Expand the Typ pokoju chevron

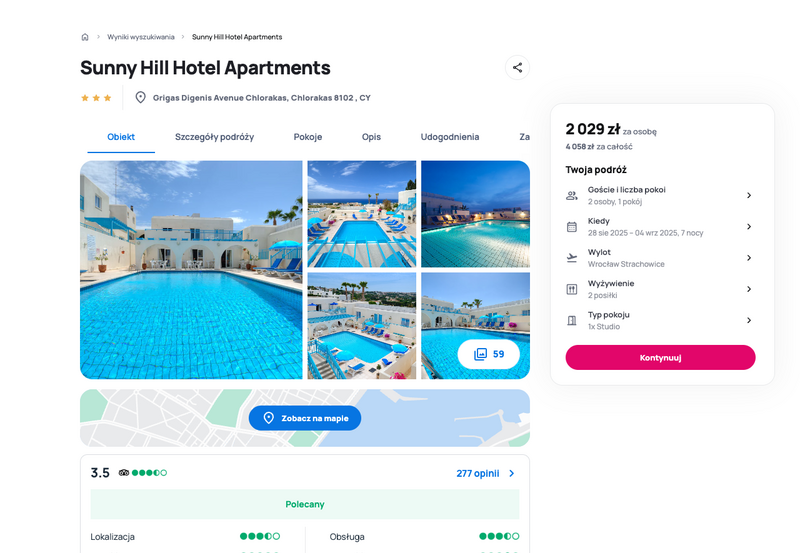click(x=749, y=320)
